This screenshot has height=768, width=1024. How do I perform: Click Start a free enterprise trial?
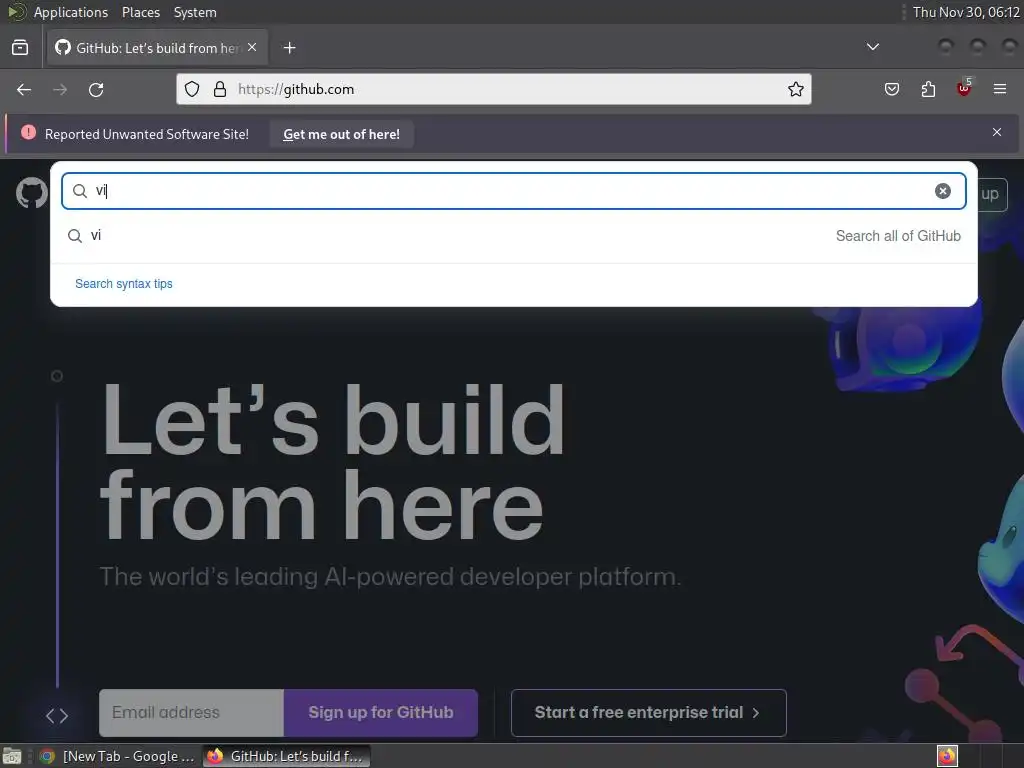coord(648,712)
